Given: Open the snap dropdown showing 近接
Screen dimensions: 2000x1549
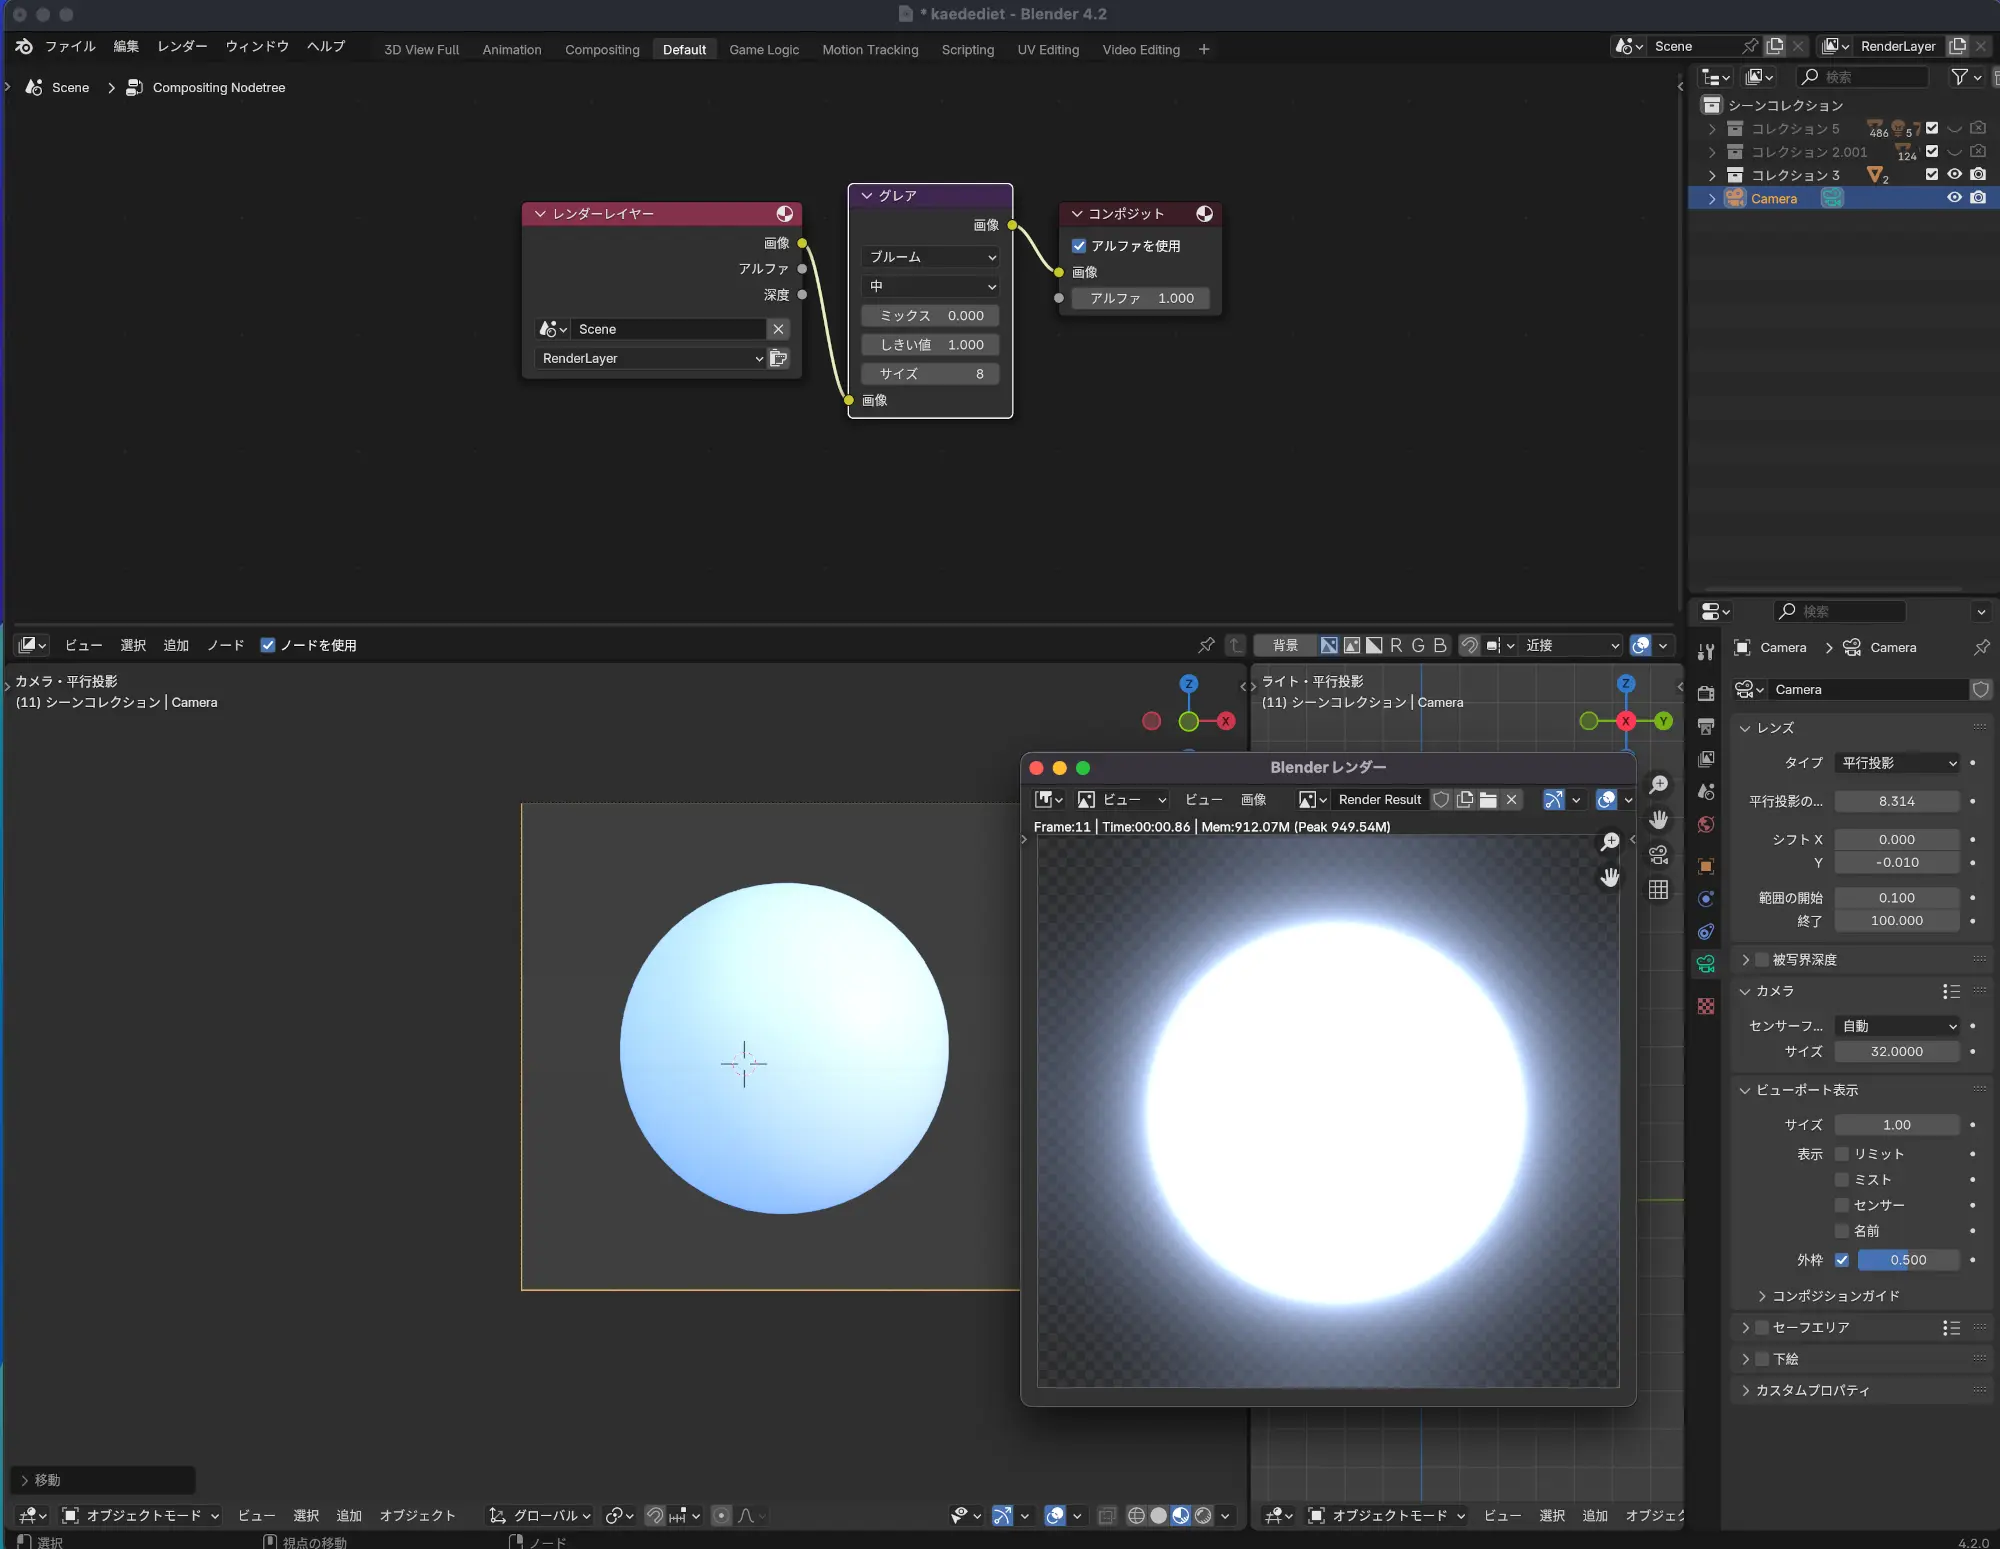Looking at the screenshot, I should click(1572, 645).
